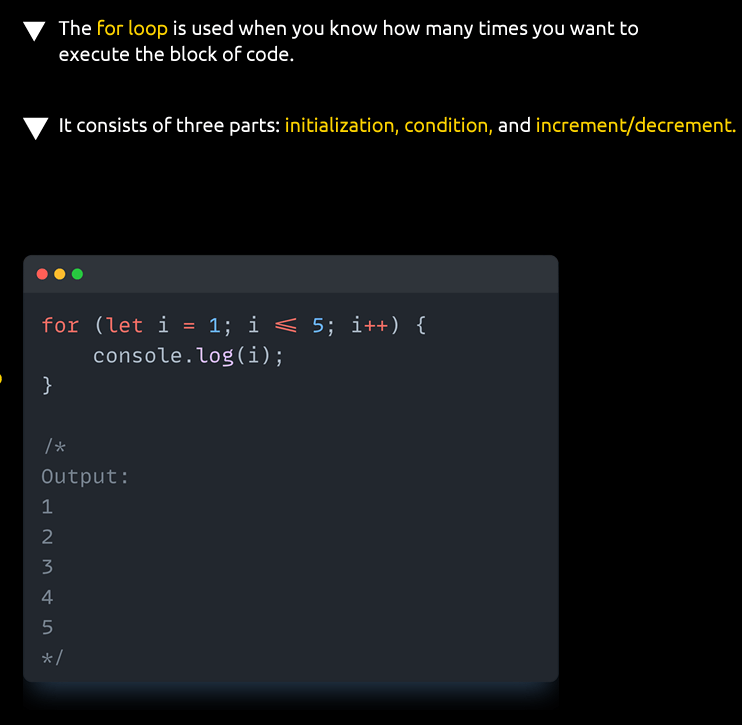
Task: Click the red dot in code window
Action: coord(42,274)
